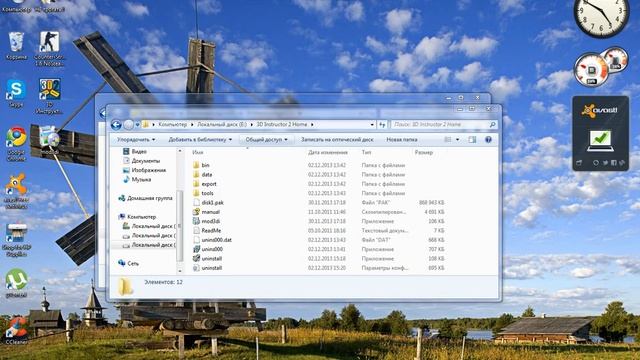
Task: Launch the 3D Инструктор desktop shortcut
Action: [x=49, y=96]
